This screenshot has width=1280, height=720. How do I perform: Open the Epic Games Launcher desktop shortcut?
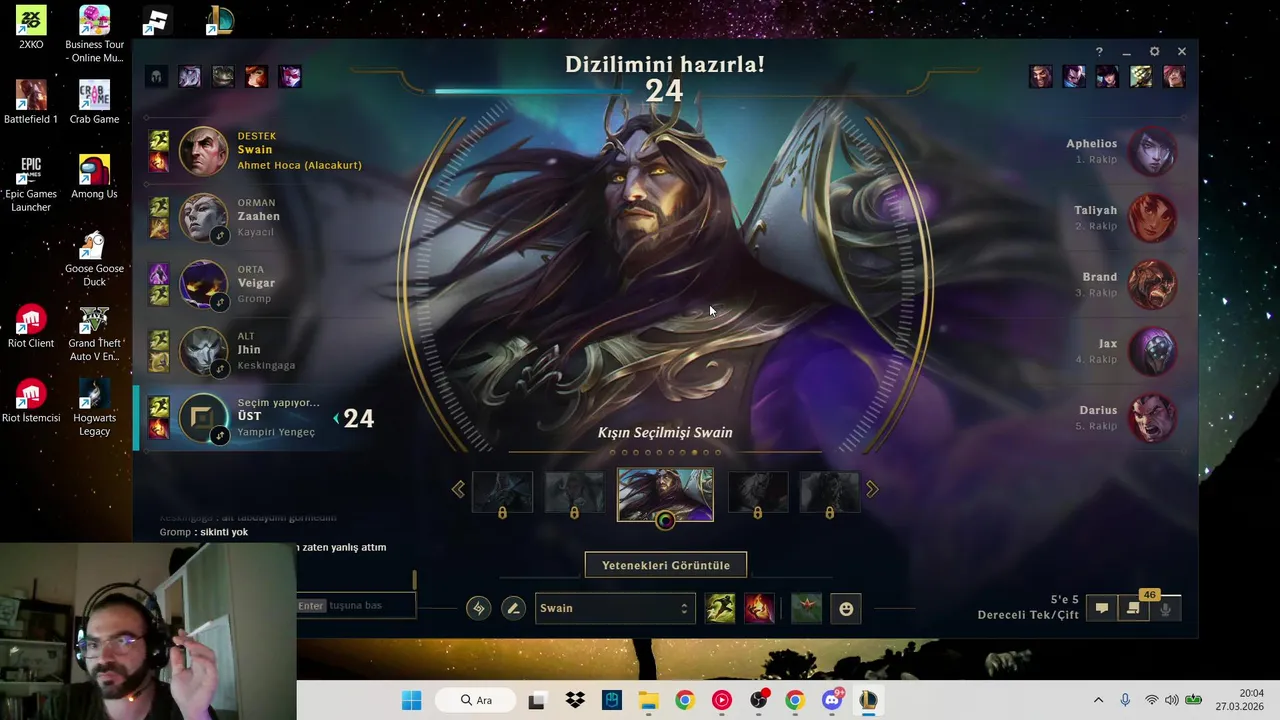(x=31, y=183)
